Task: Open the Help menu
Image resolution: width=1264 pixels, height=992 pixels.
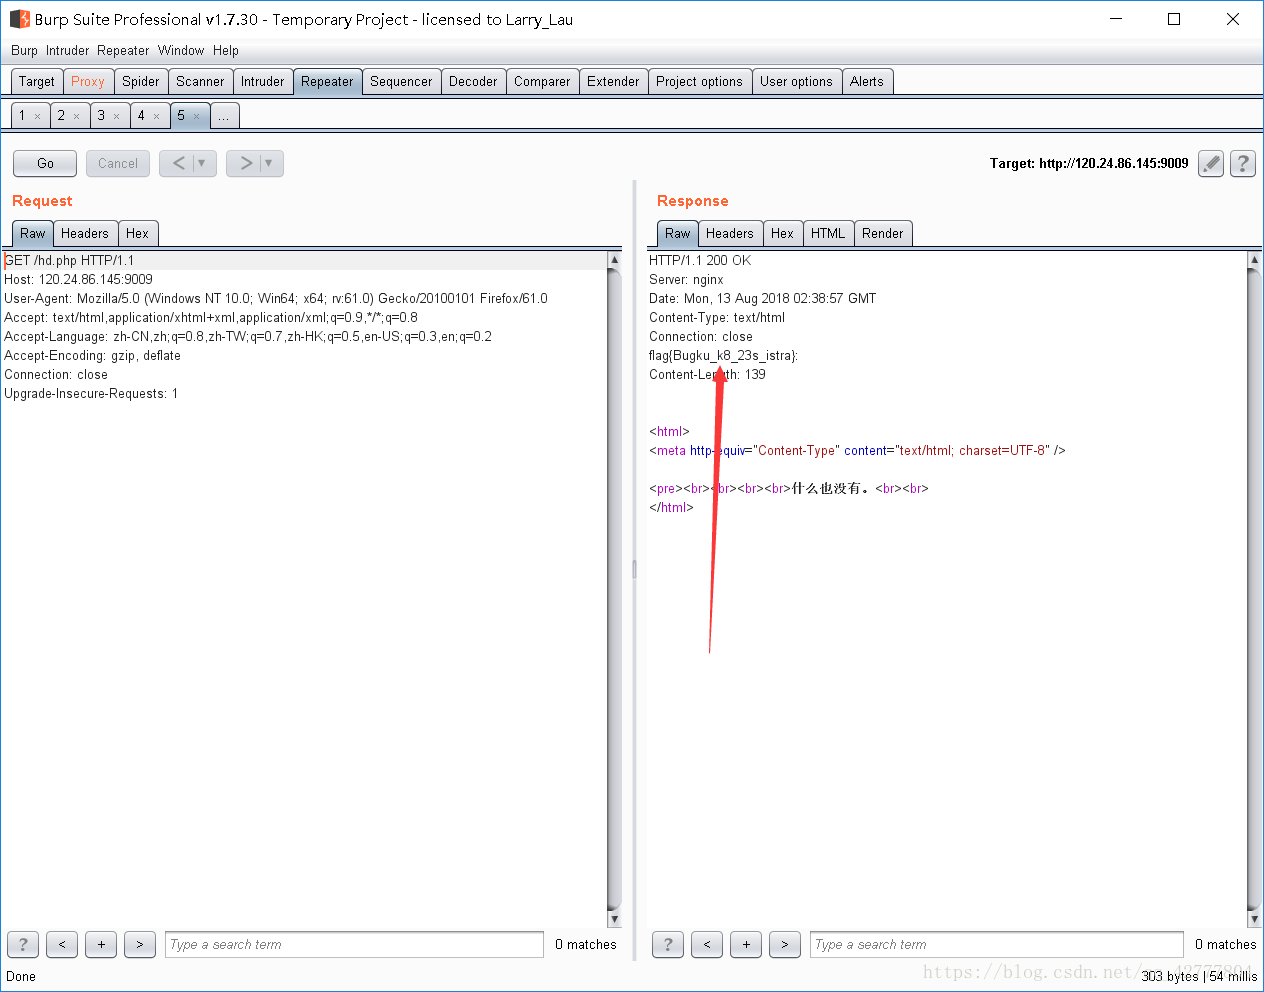Action: pos(226,50)
